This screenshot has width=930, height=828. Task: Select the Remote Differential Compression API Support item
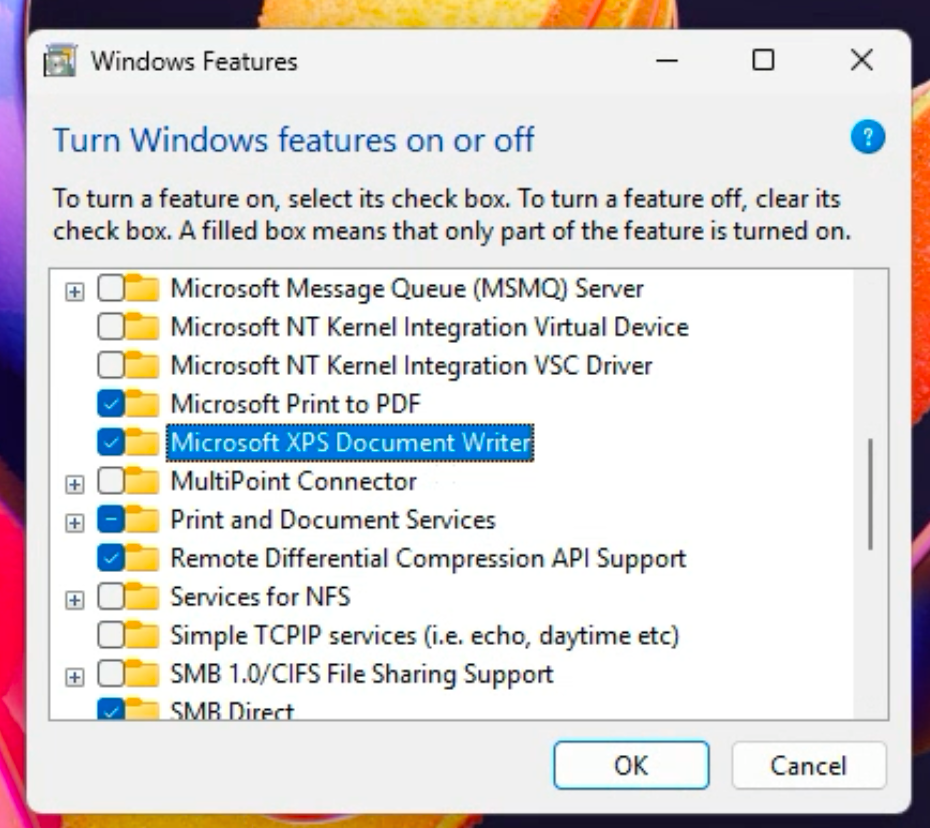click(428, 558)
